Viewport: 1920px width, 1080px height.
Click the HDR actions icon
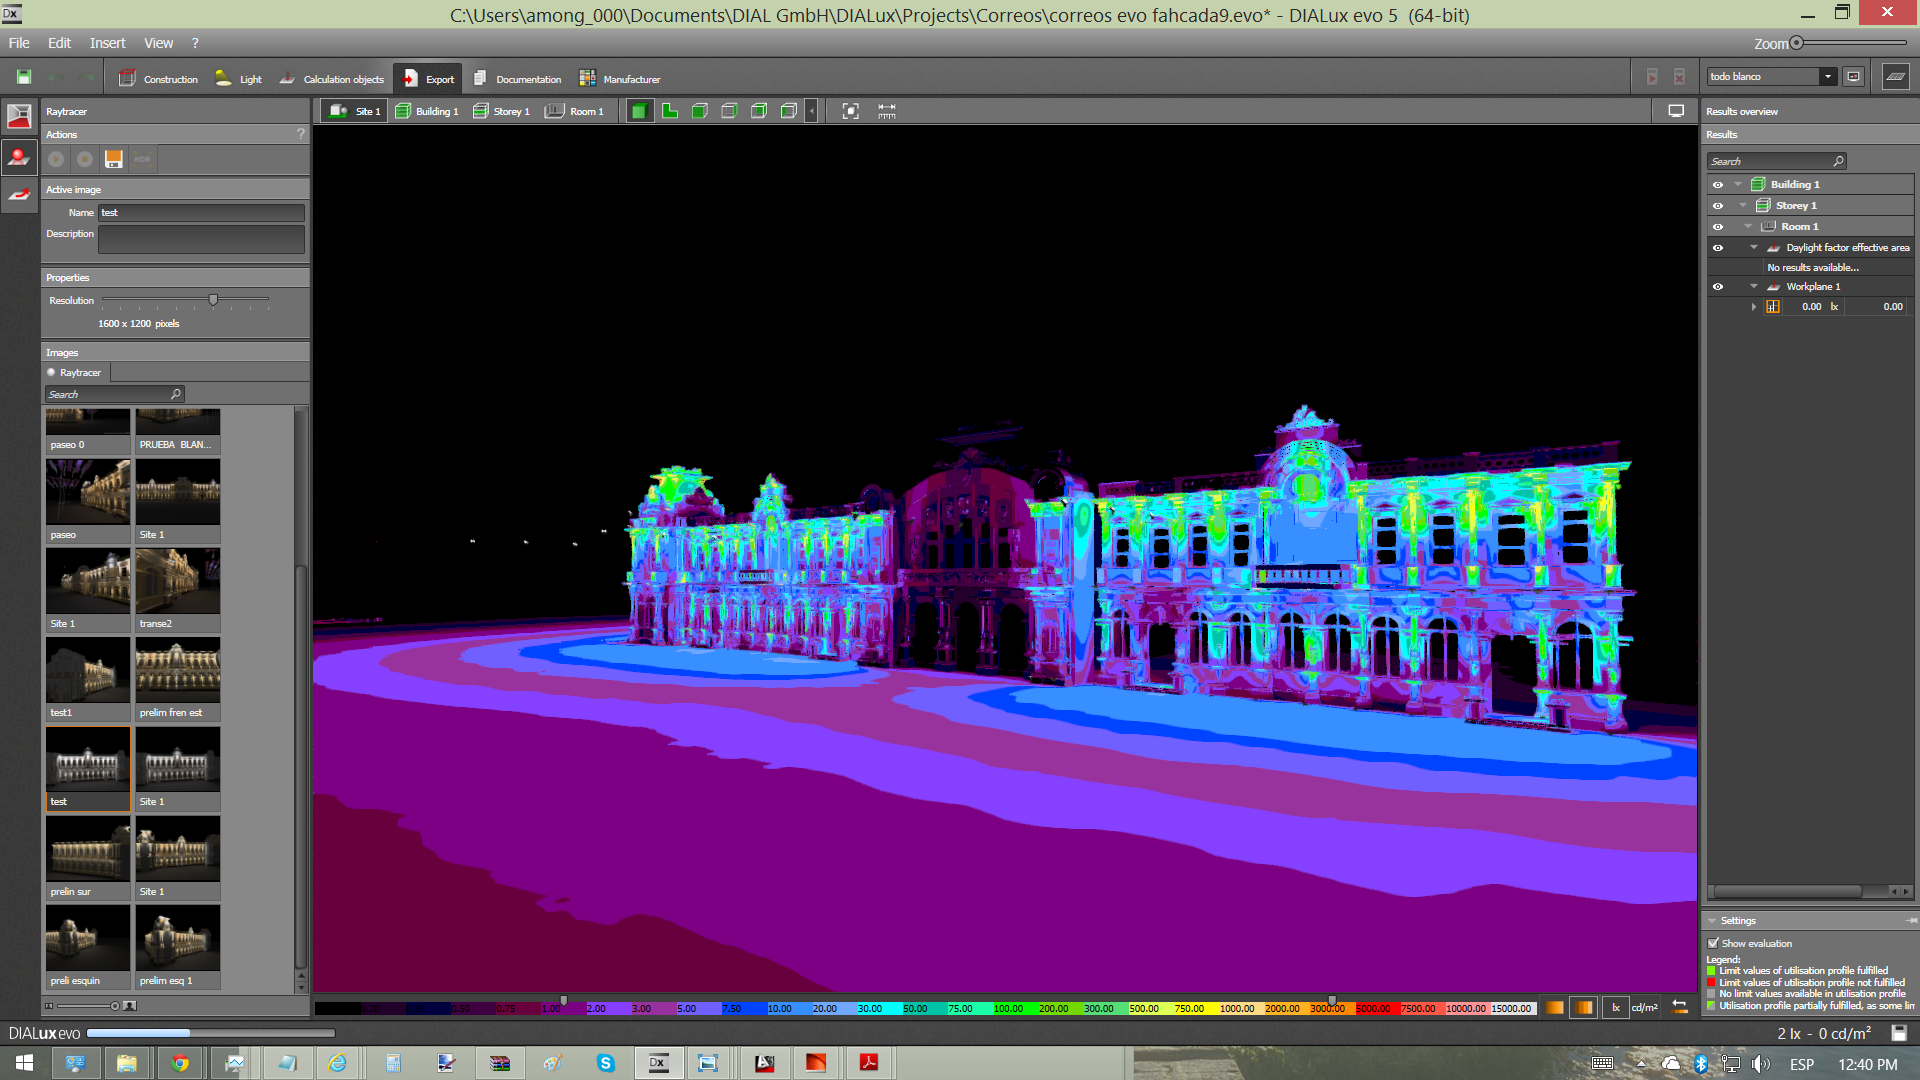143,159
